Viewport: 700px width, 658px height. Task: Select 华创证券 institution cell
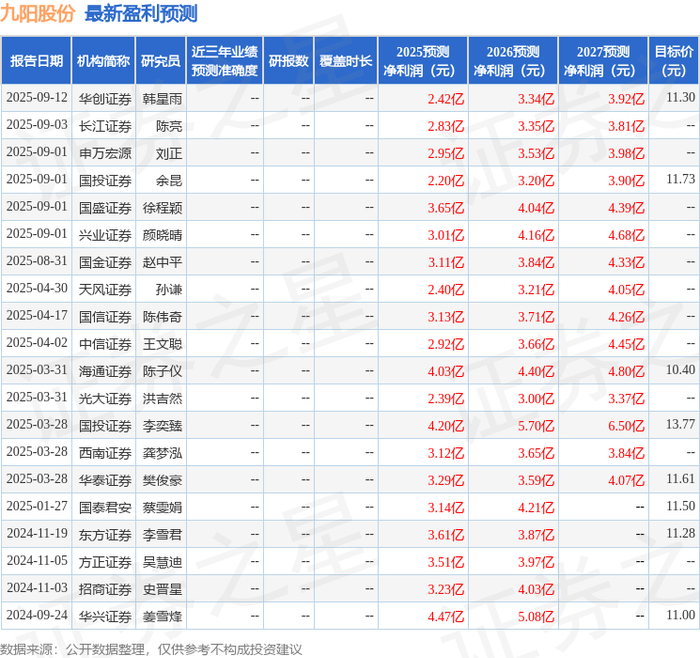point(105,99)
